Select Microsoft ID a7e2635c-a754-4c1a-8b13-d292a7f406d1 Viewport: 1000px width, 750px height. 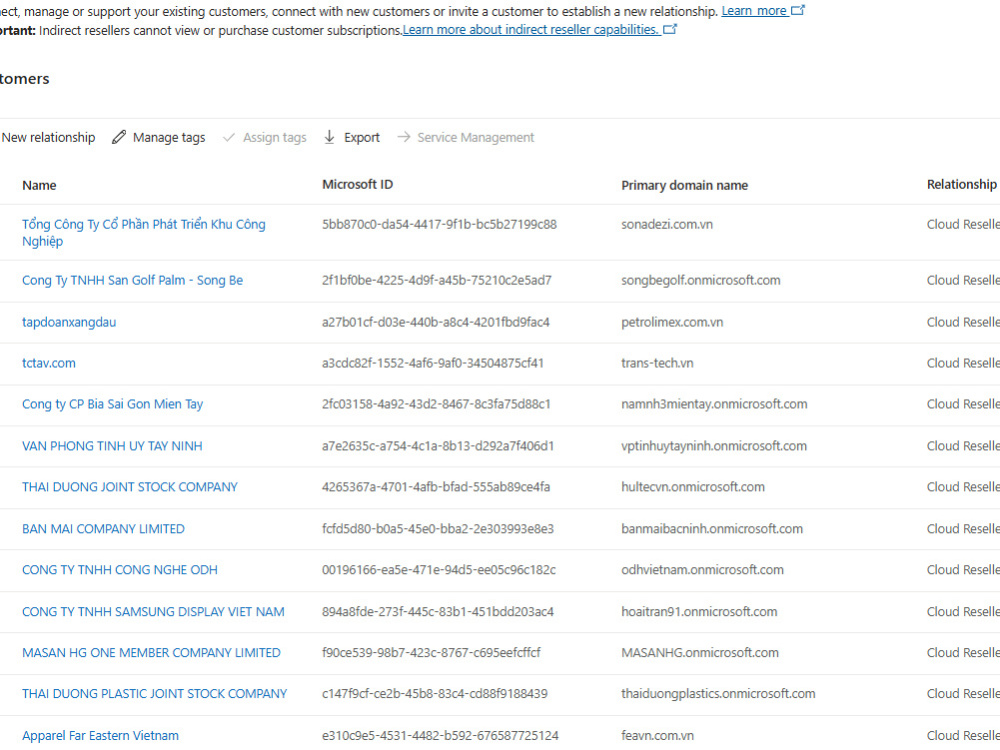pos(438,446)
